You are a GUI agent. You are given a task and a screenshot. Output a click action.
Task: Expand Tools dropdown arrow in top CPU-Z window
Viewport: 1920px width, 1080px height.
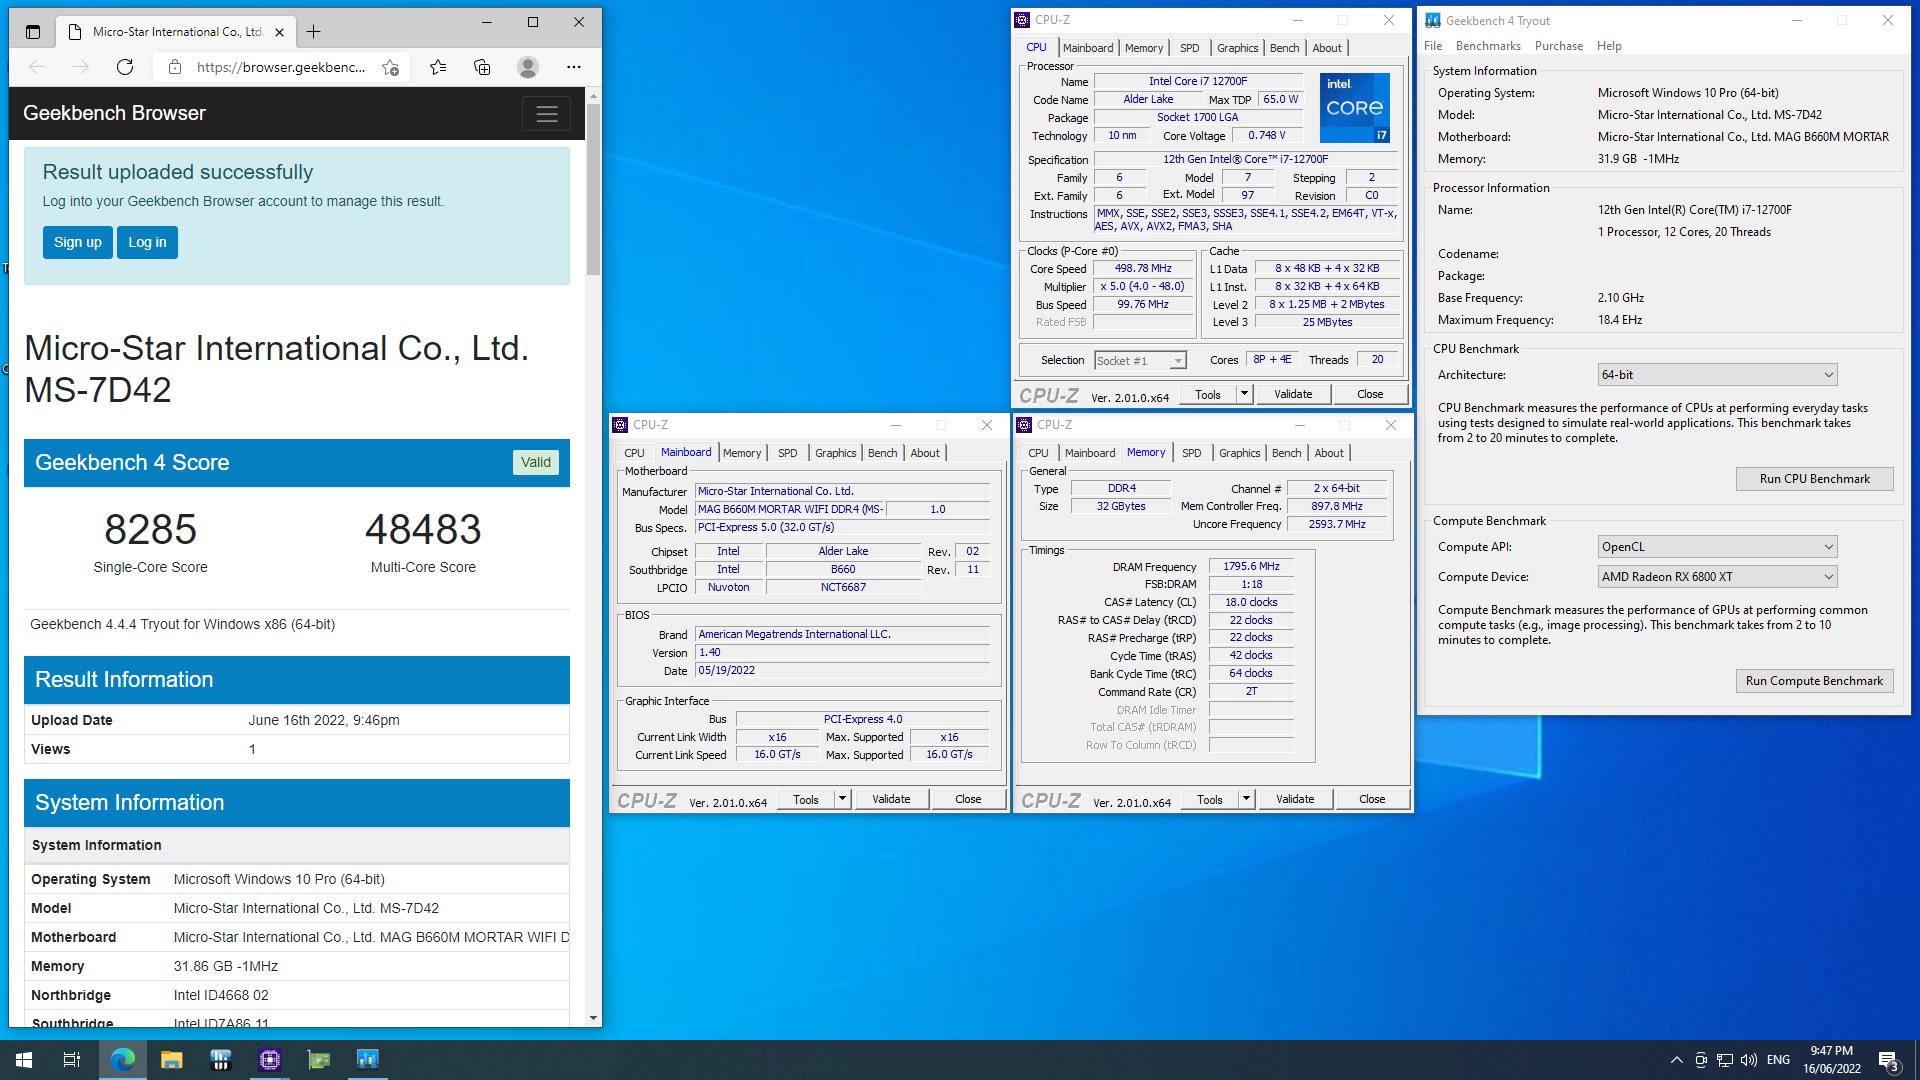tap(1244, 395)
